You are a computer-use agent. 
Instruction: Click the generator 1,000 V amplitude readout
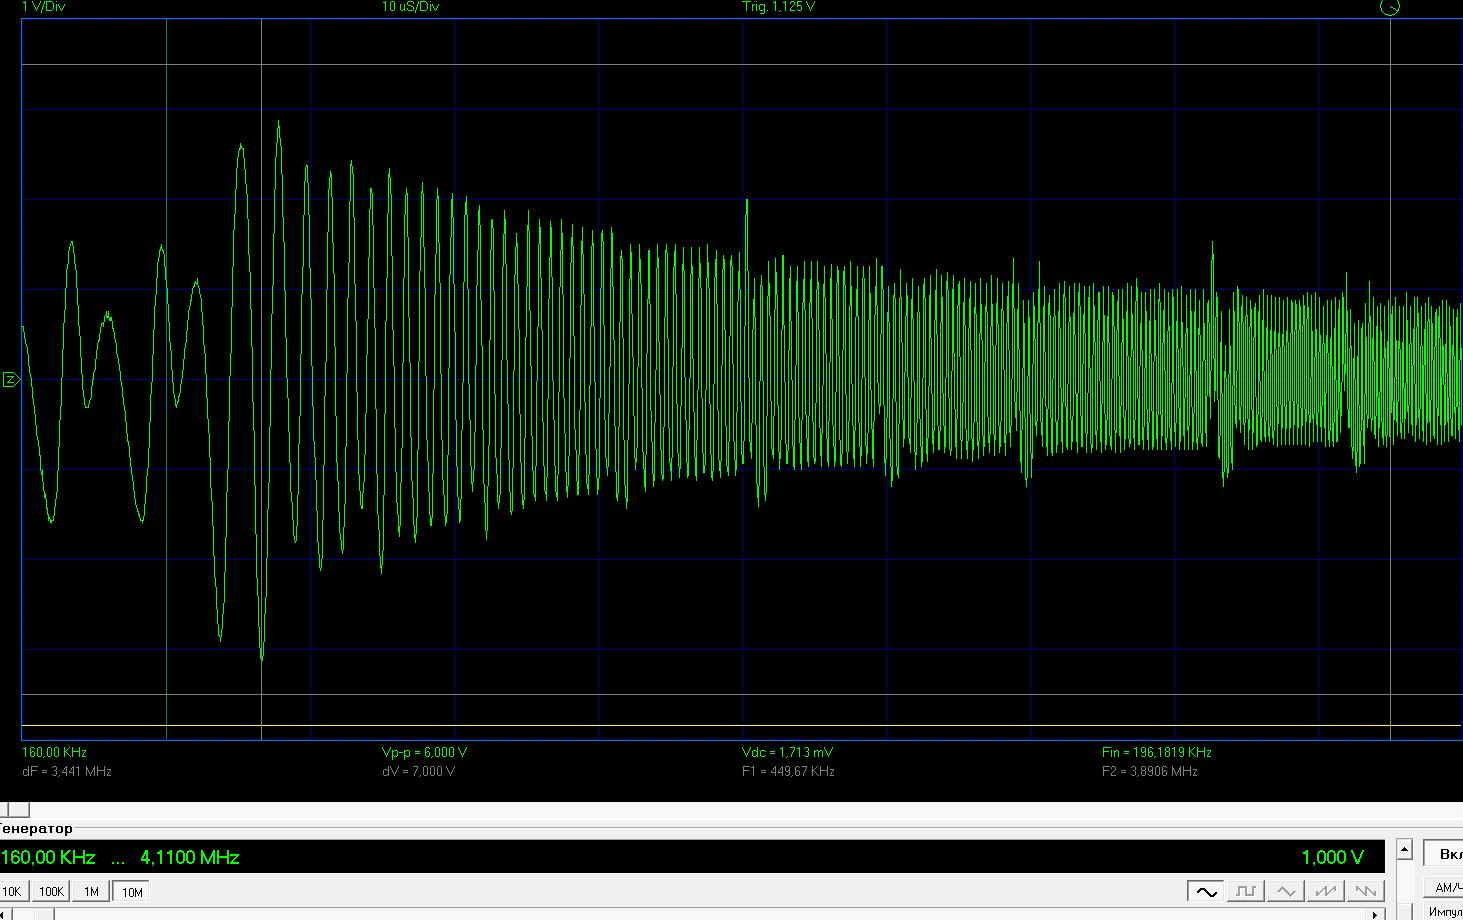1332,857
